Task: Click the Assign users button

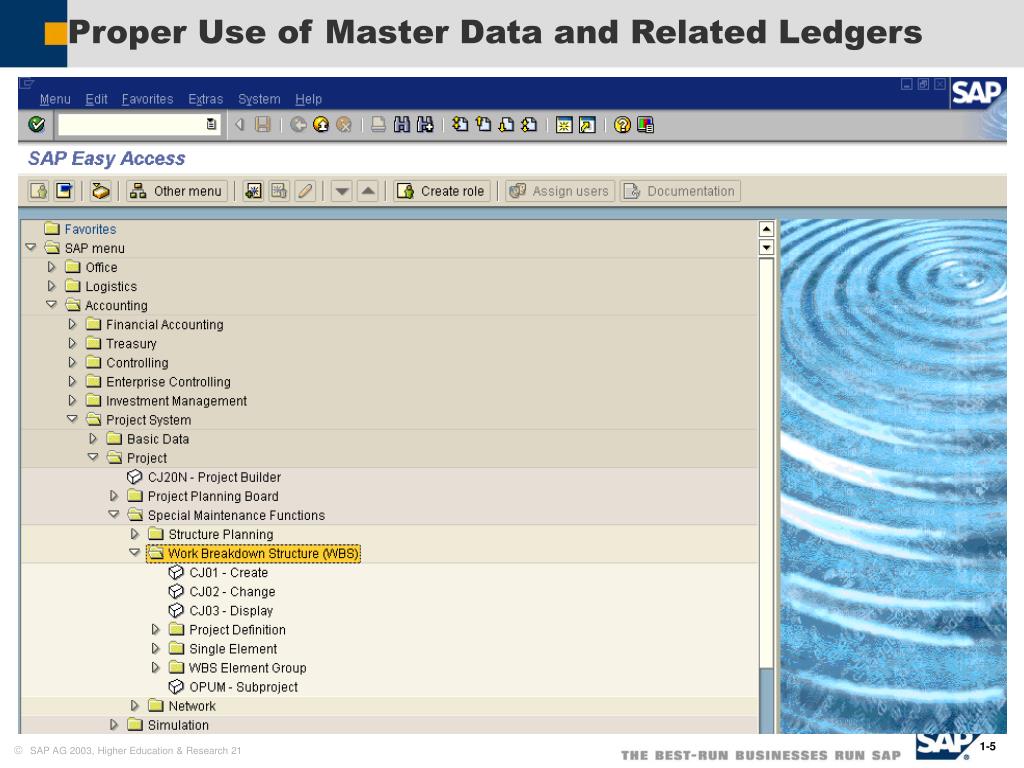Action: [560, 191]
